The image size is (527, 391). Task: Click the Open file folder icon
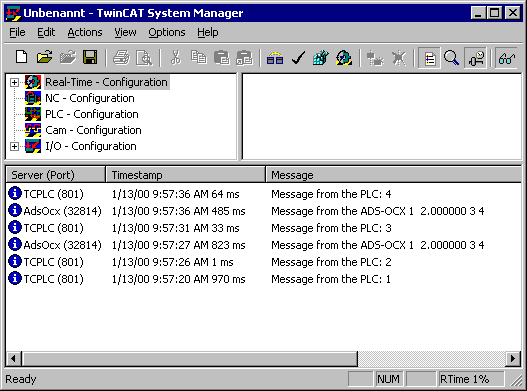(45, 57)
